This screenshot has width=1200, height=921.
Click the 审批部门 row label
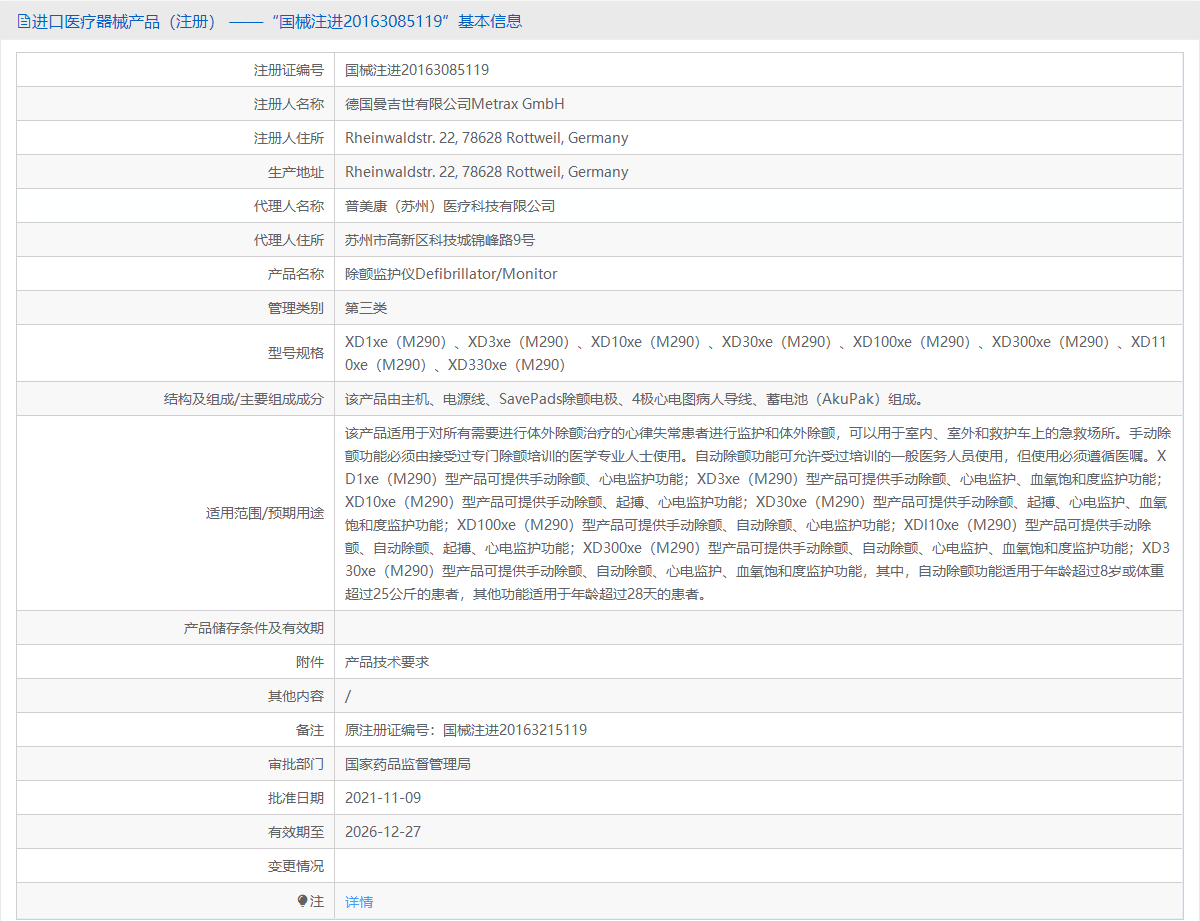tap(296, 764)
